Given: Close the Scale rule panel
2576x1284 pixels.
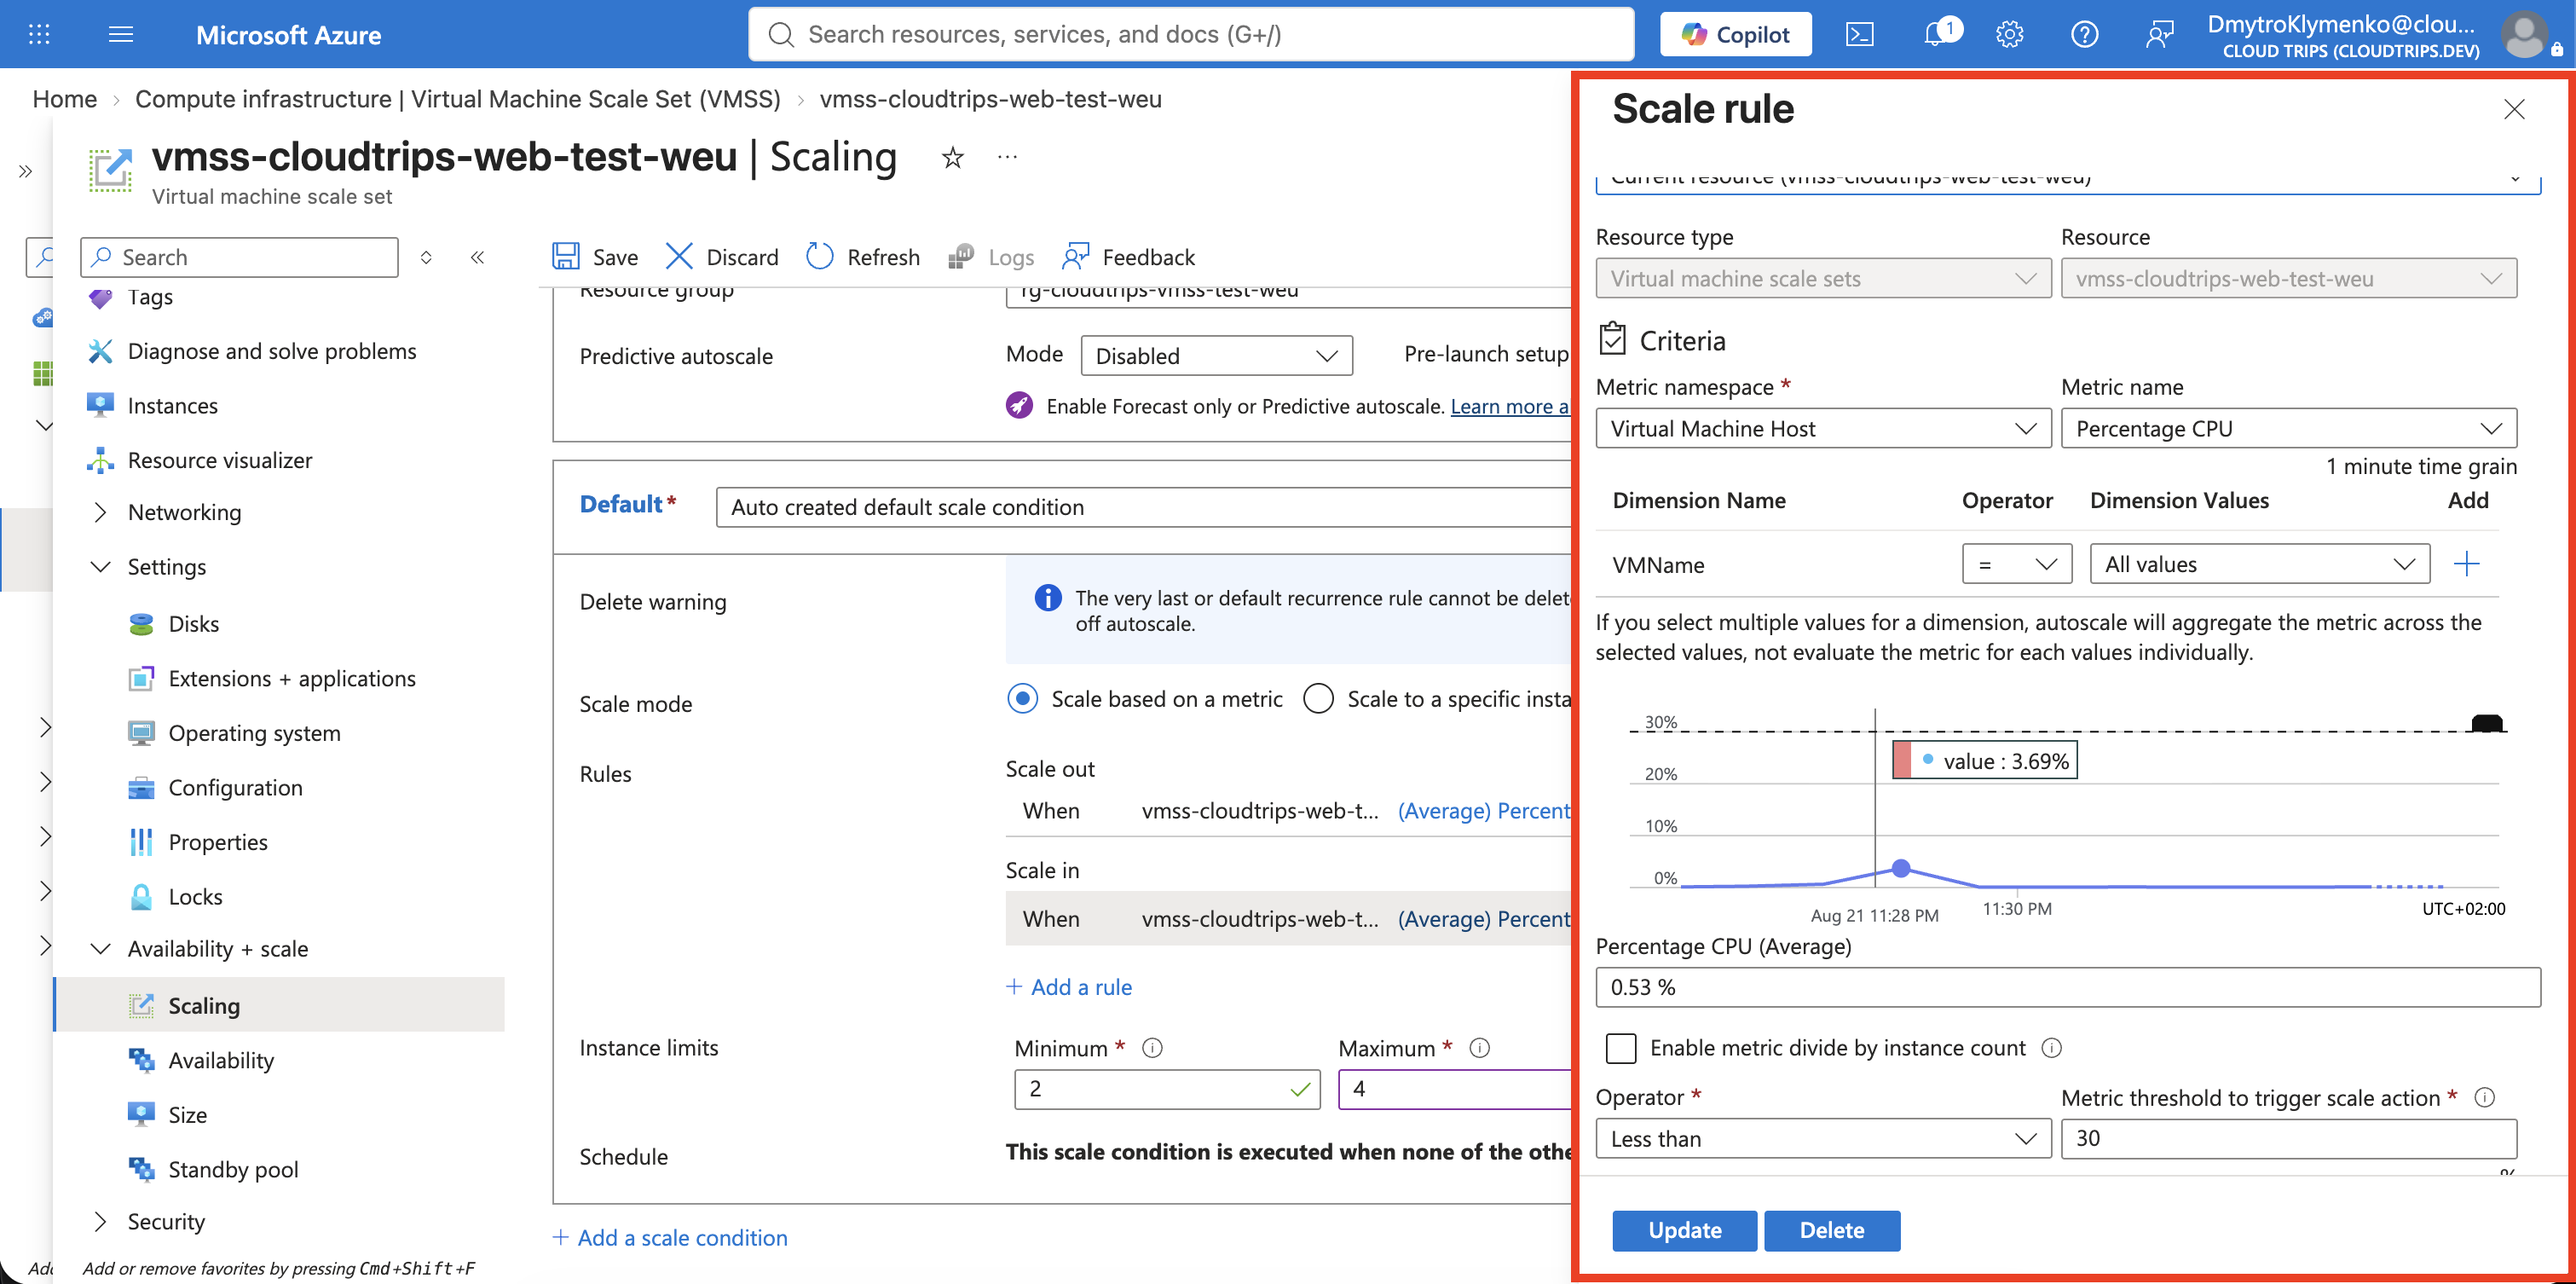Looking at the screenshot, I should [2514, 109].
